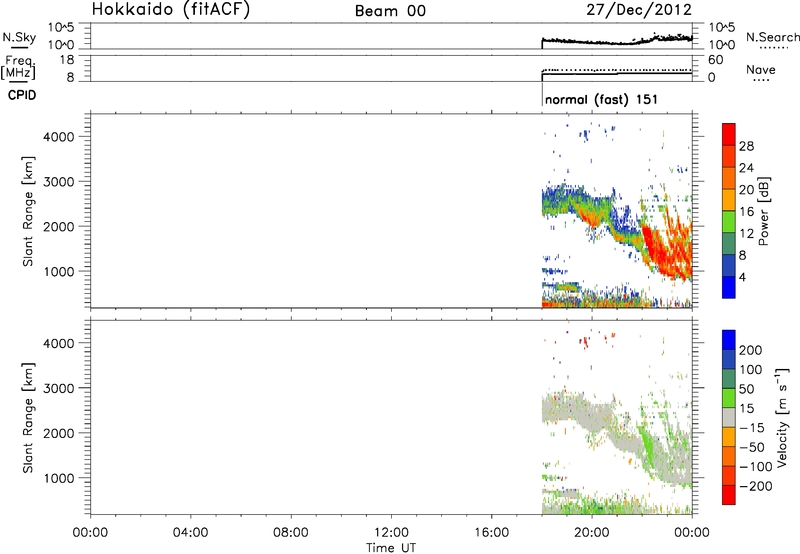800x554 pixels.
Task: Click the '4000' tick of the velocity panel
Action: coord(59,343)
